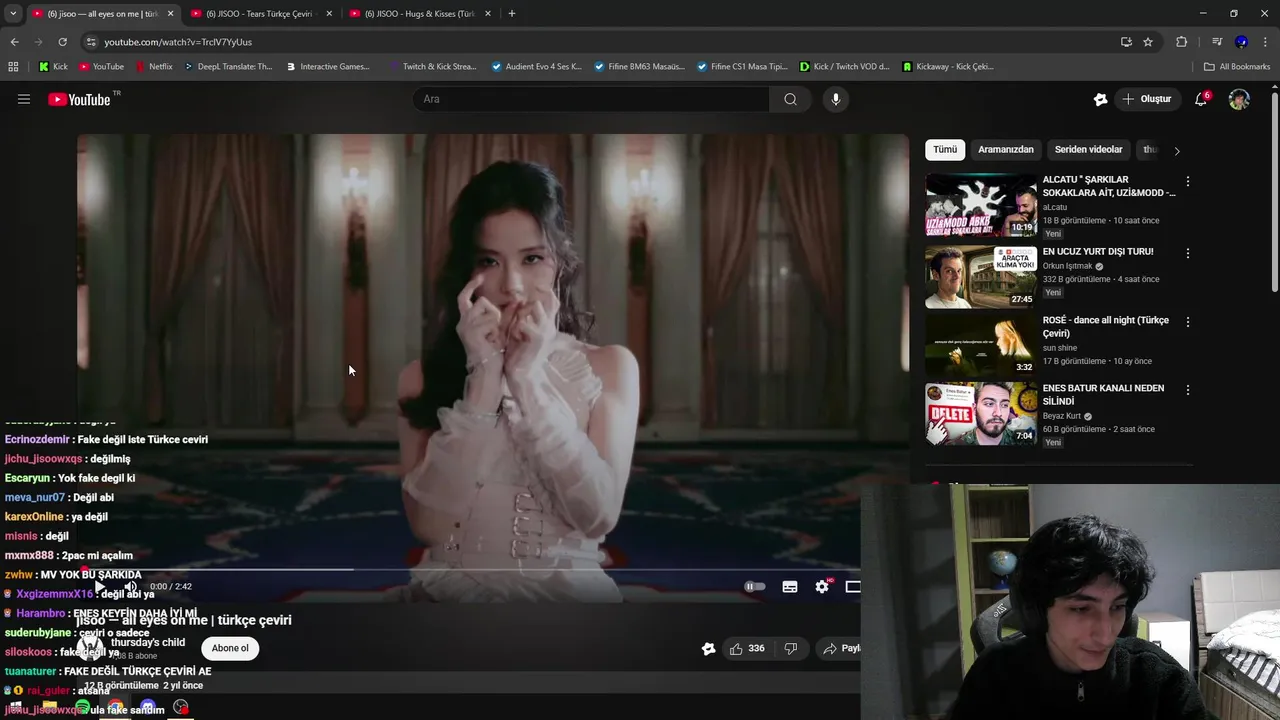Click the icon left of the Oluştur button
1280x720 pixels.
click(1100, 99)
